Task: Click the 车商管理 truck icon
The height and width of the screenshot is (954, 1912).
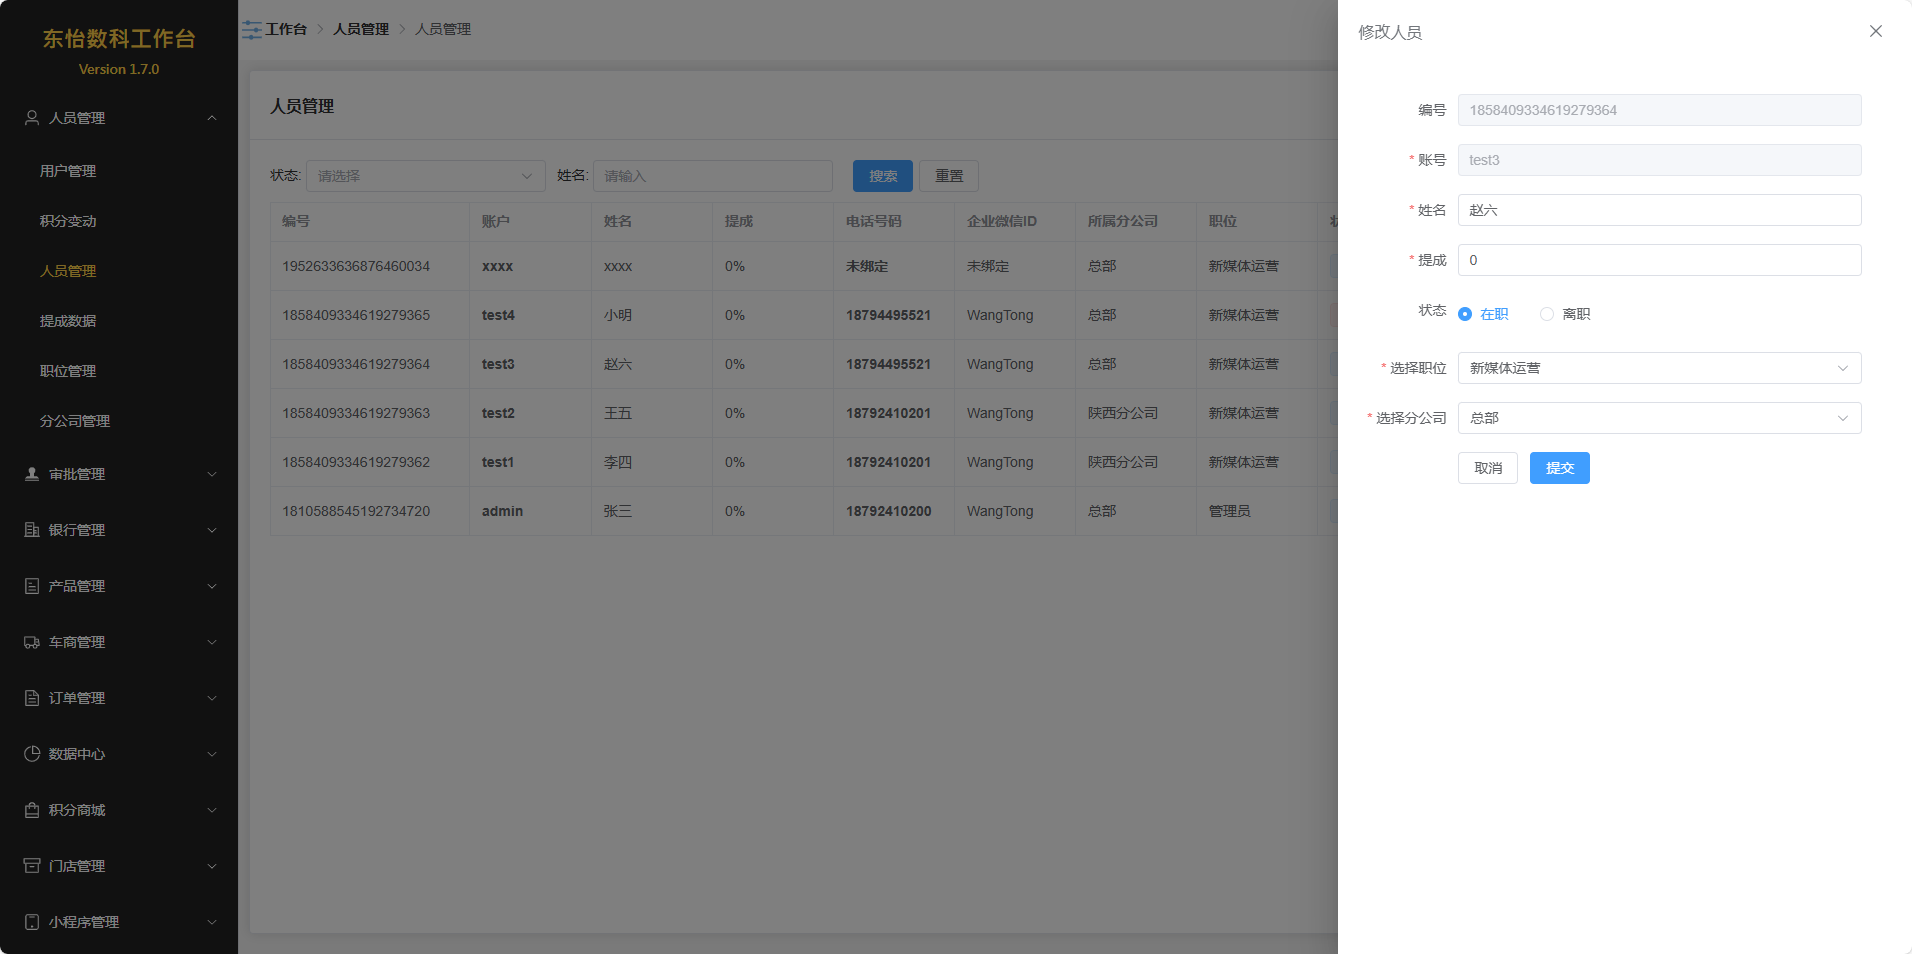Action: [x=32, y=642]
